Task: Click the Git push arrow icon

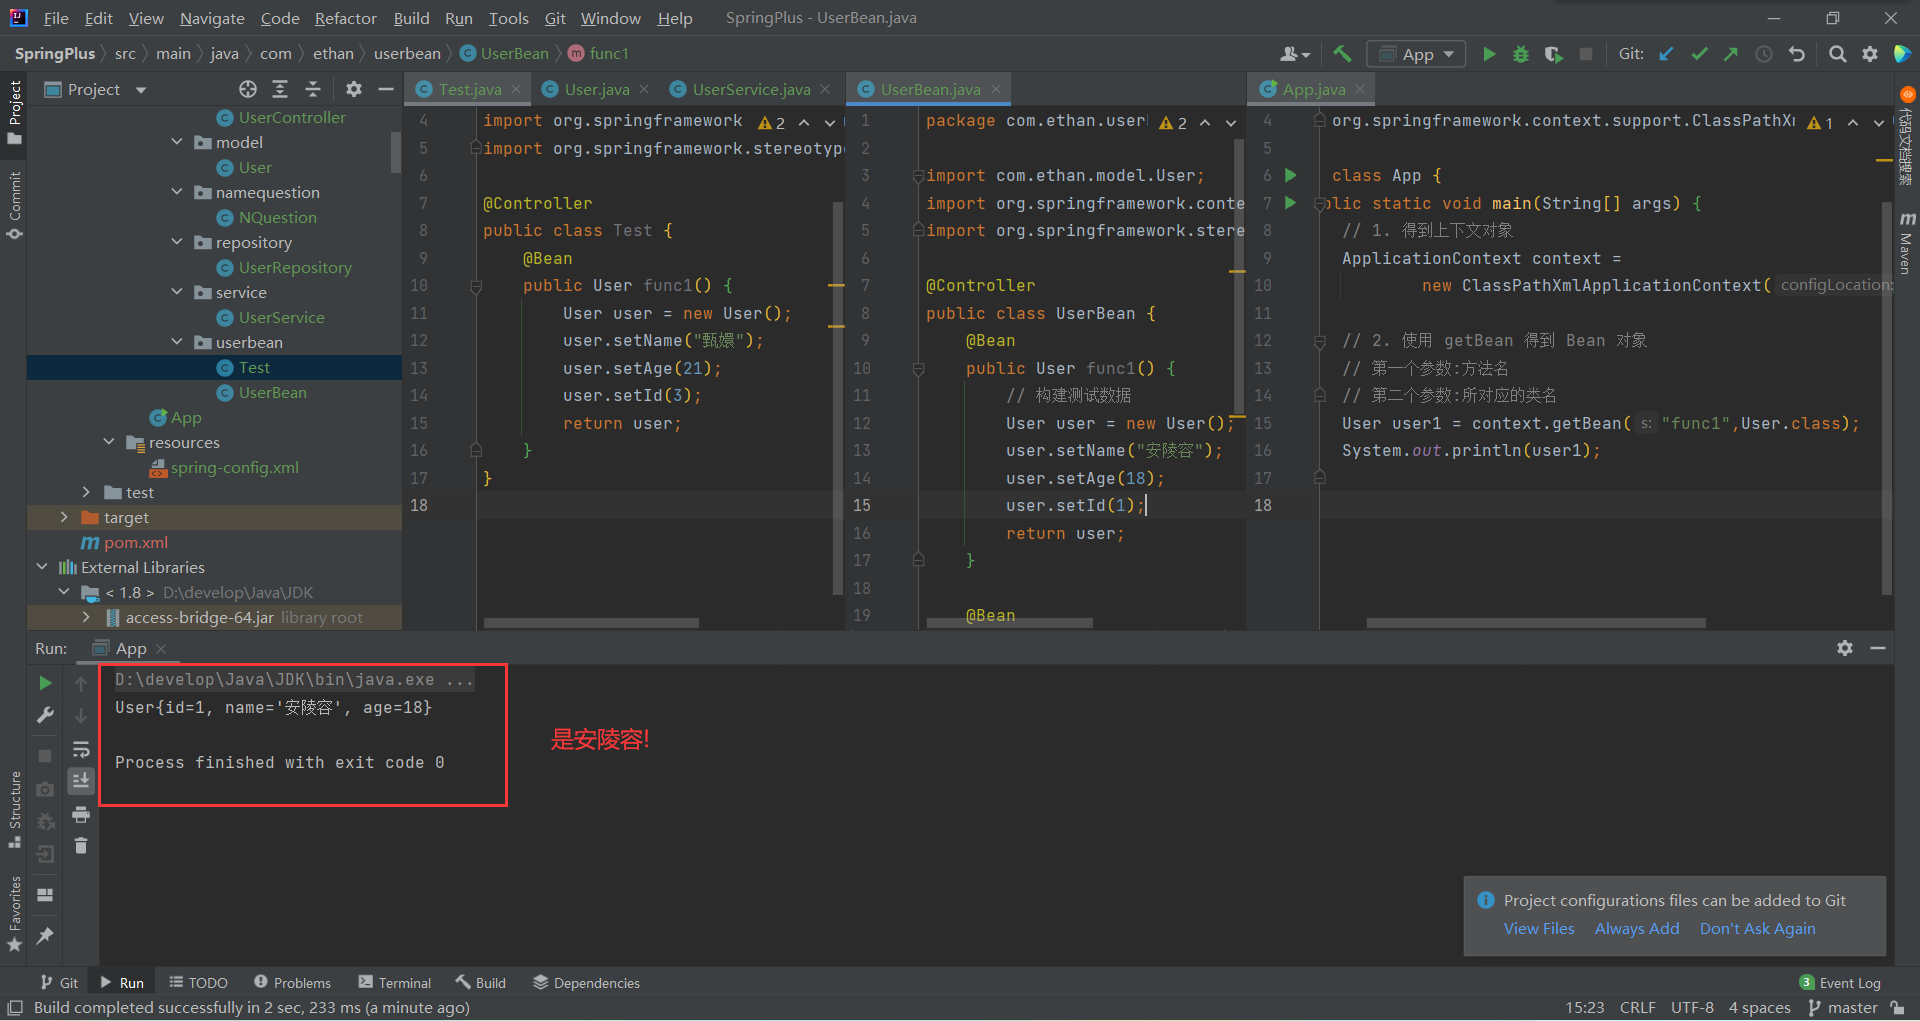Action: 1731,54
